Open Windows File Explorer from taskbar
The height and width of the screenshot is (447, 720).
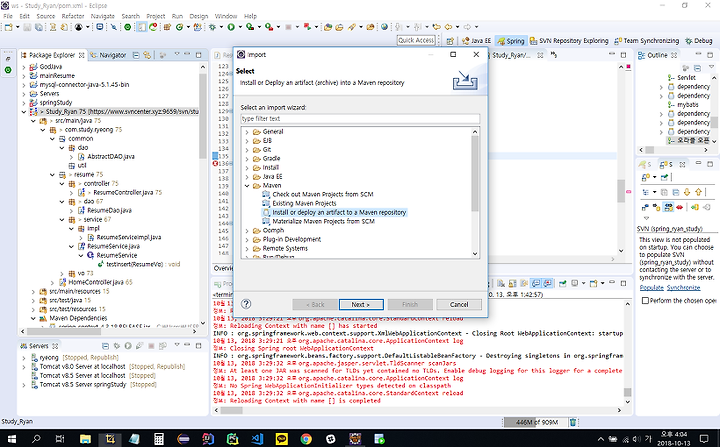[x=85, y=438]
